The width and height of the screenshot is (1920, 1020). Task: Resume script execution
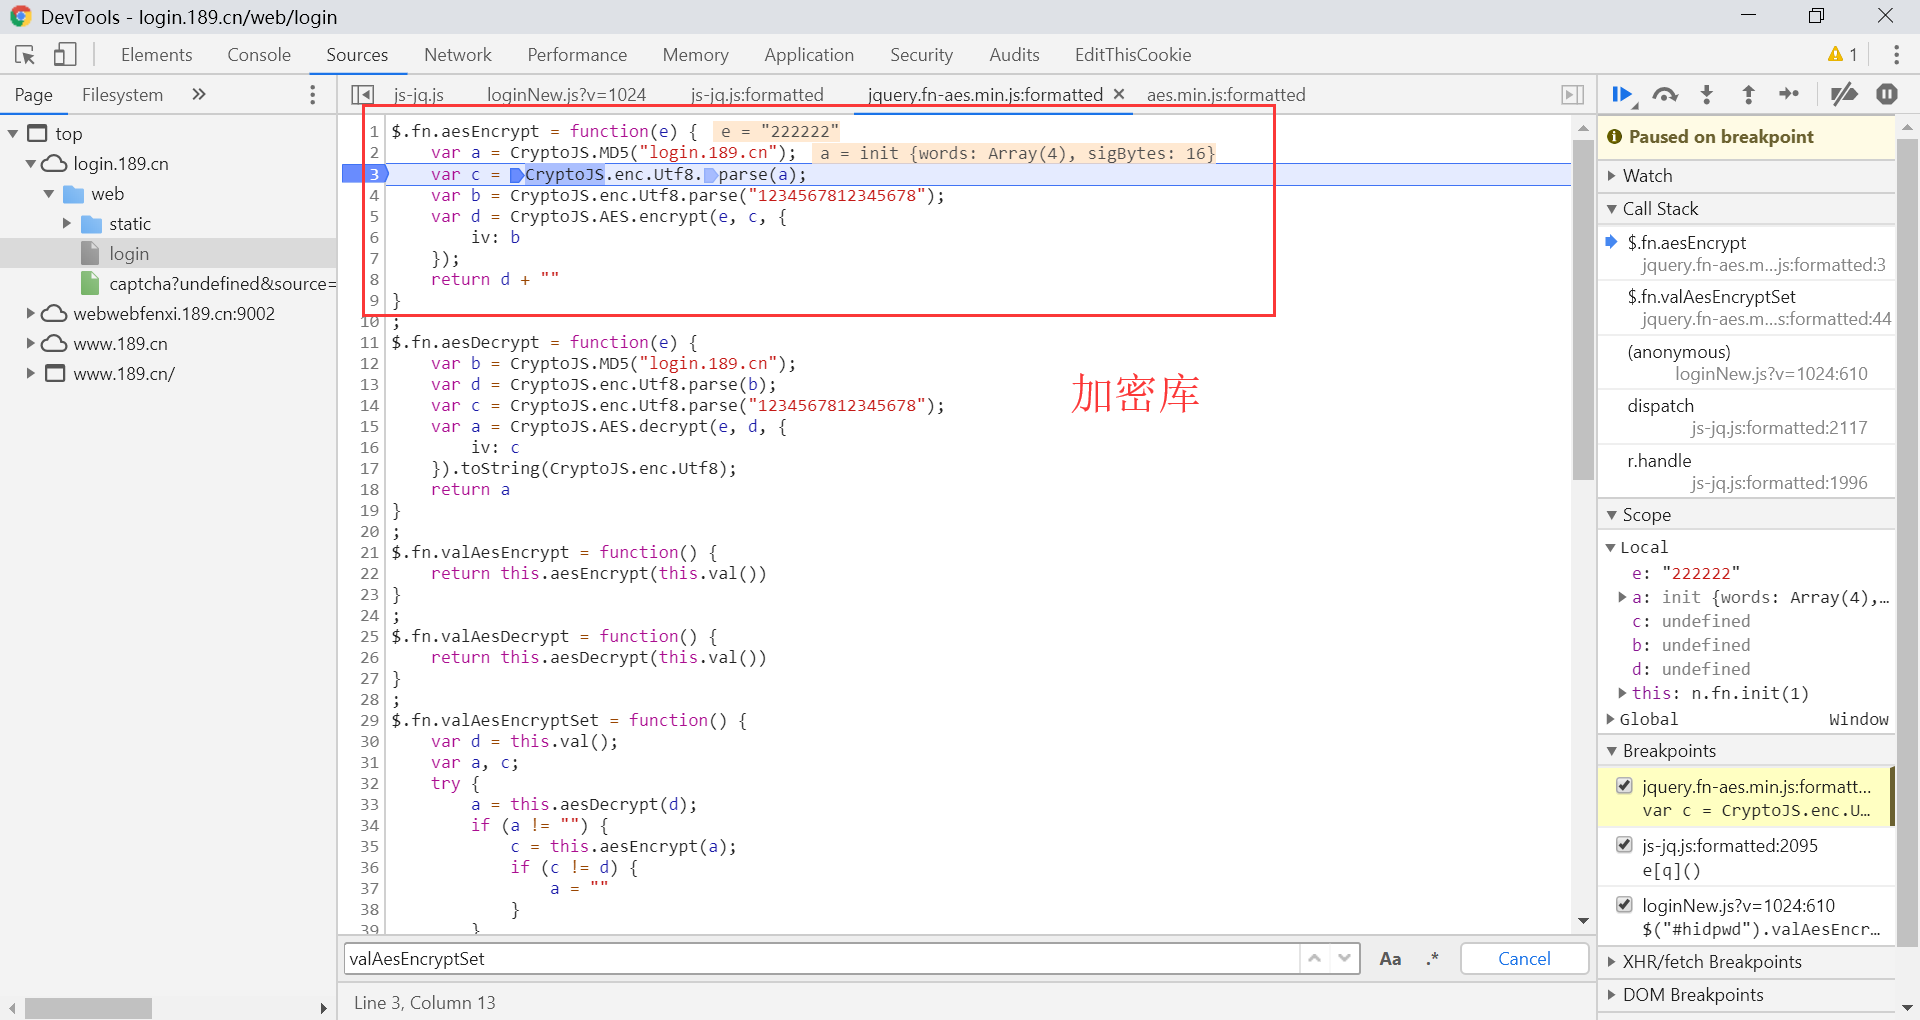coord(1622,94)
